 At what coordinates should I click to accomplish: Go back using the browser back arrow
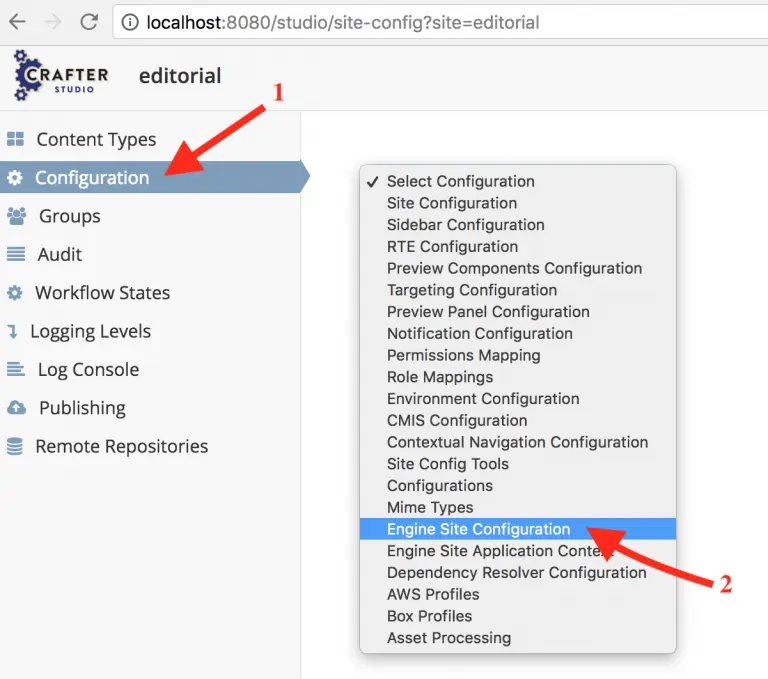click(17, 21)
